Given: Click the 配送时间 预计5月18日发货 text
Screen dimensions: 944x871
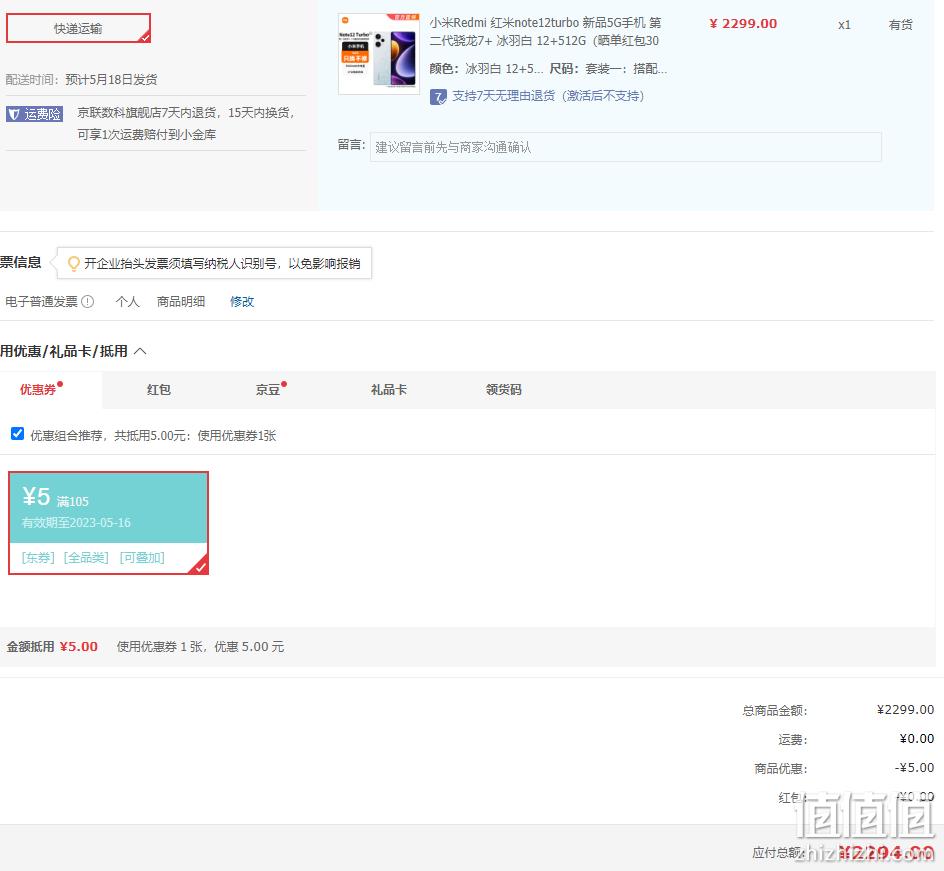Looking at the screenshot, I should coord(82,79).
